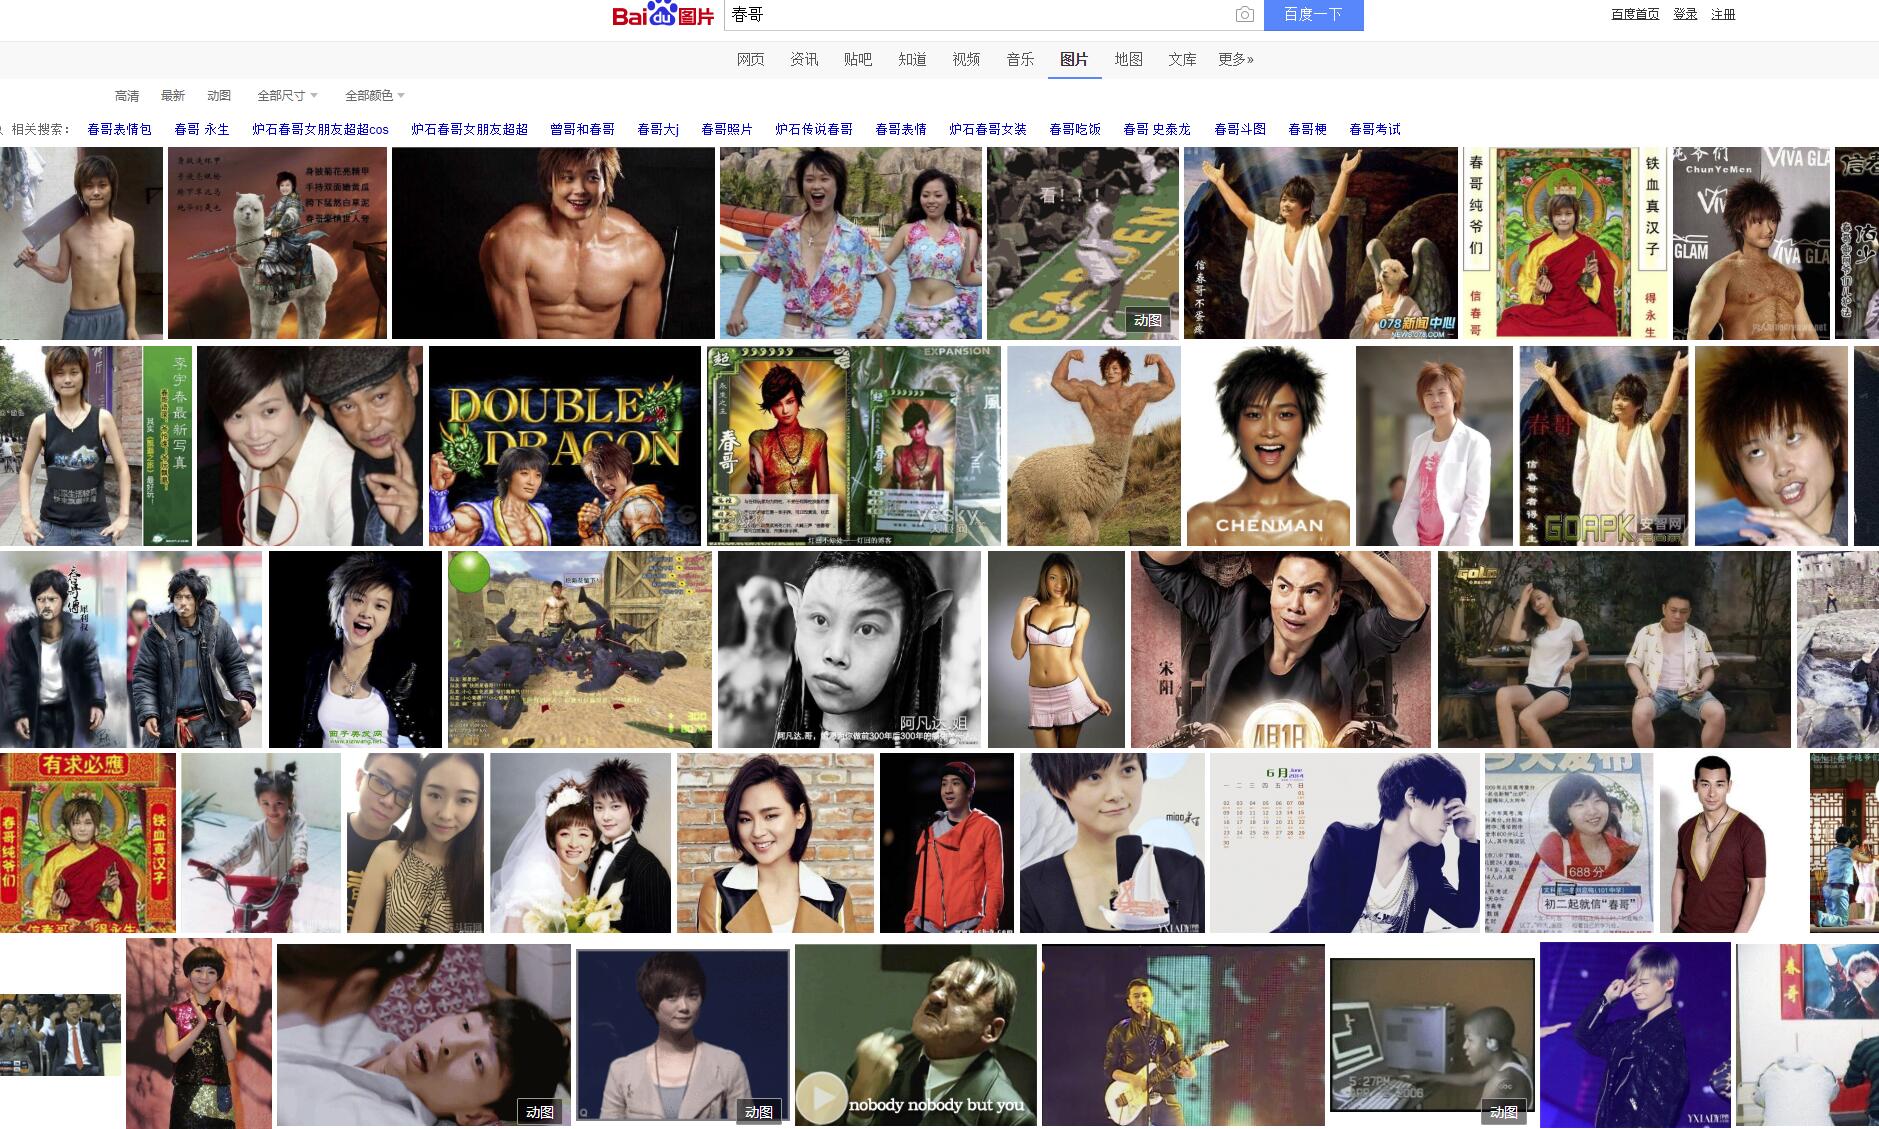Enable the 最新 filter
The height and width of the screenshot is (1129, 1879).
[x=173, y=96]
